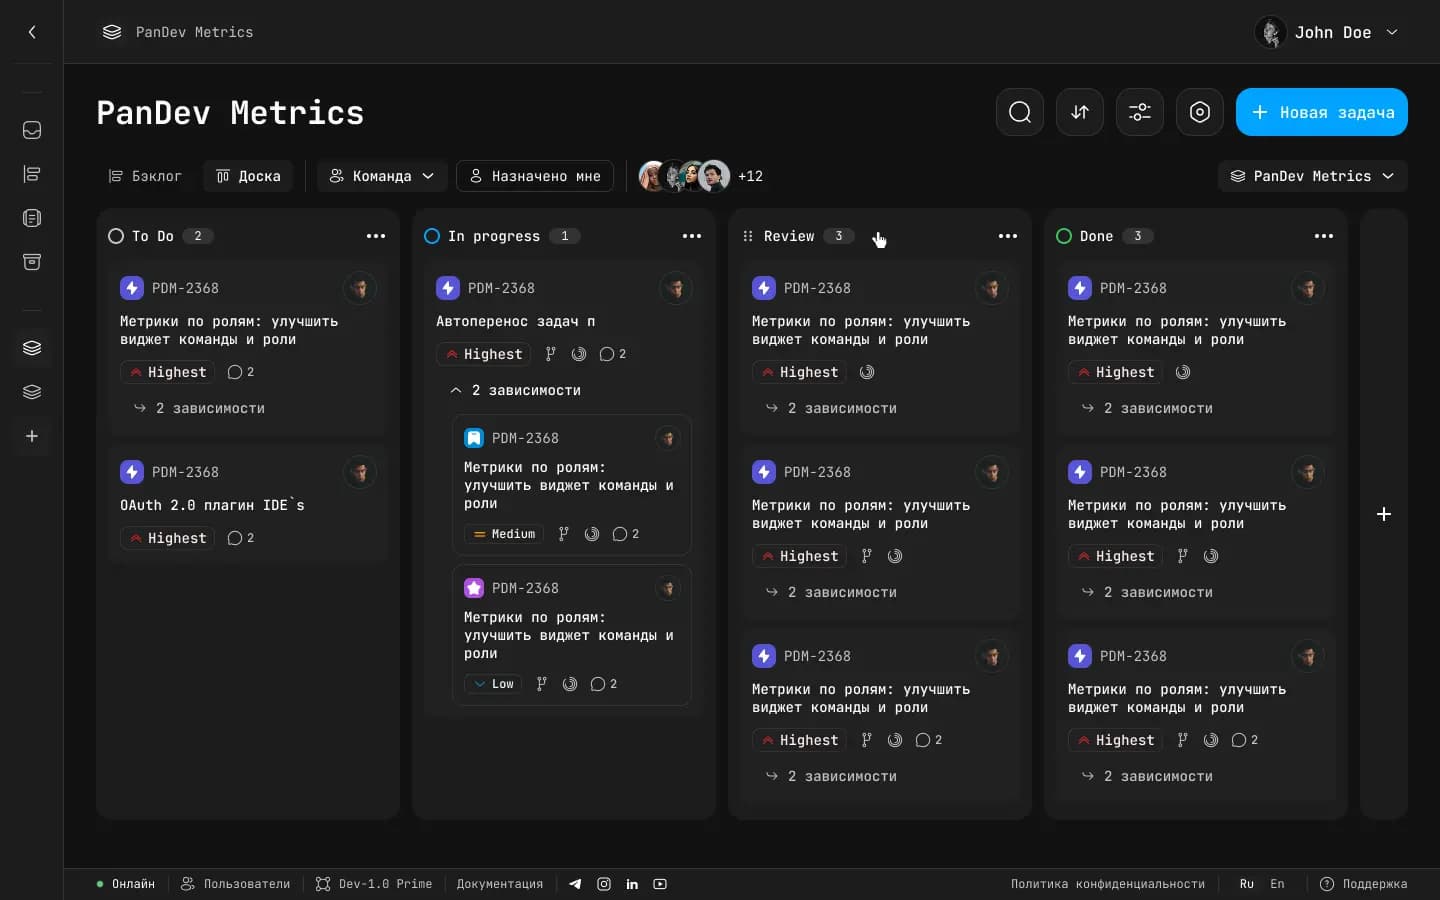Open the In progress column three-dots menu
The image size is (1440, 900).
tap(692, 236)
